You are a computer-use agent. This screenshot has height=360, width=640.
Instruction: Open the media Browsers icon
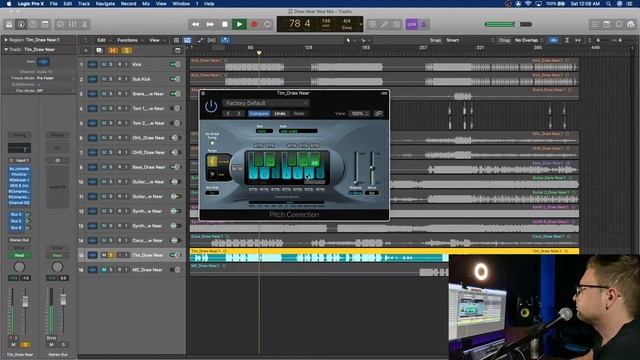pos(631,24)
